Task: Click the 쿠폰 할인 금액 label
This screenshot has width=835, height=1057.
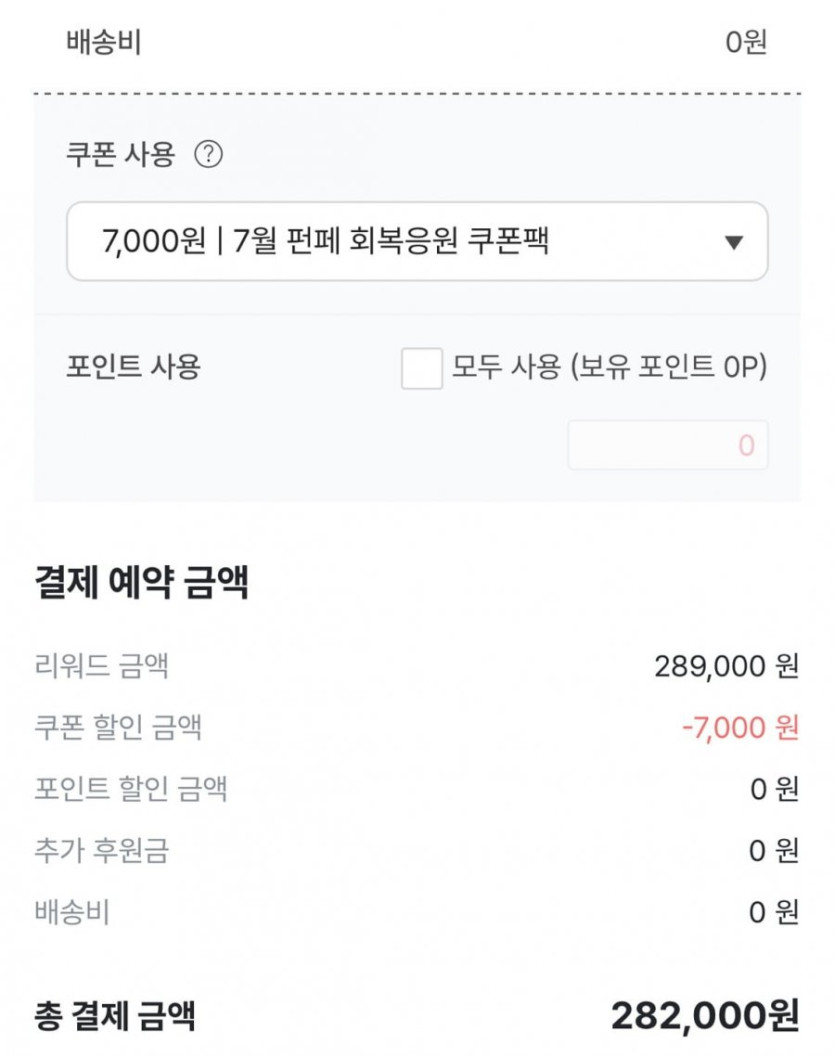Action: coord(118,727)
